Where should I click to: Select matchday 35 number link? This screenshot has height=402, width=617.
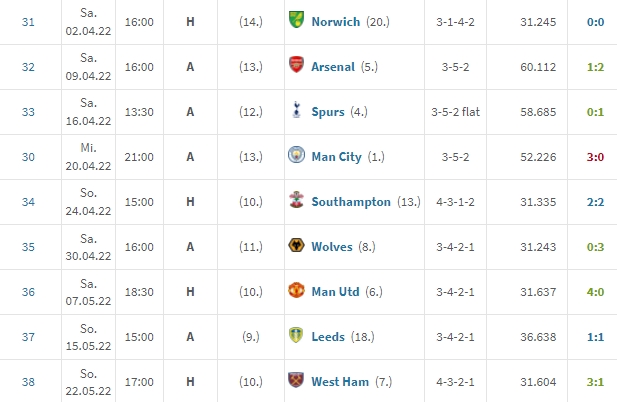[x=28, y=247]
